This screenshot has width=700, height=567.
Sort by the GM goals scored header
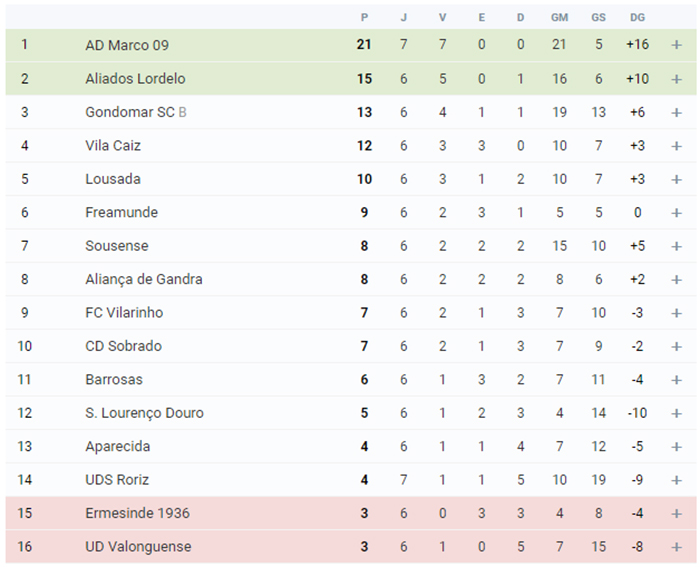(x=559, y=17)
